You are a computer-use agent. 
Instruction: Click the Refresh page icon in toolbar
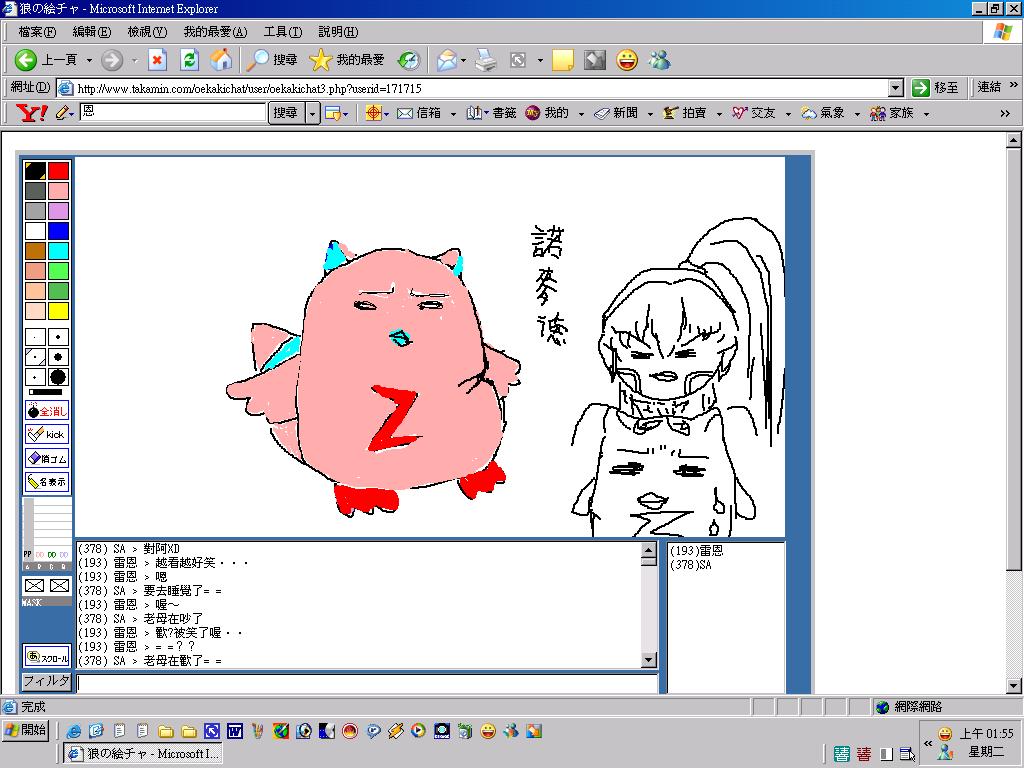coord(189,60)
